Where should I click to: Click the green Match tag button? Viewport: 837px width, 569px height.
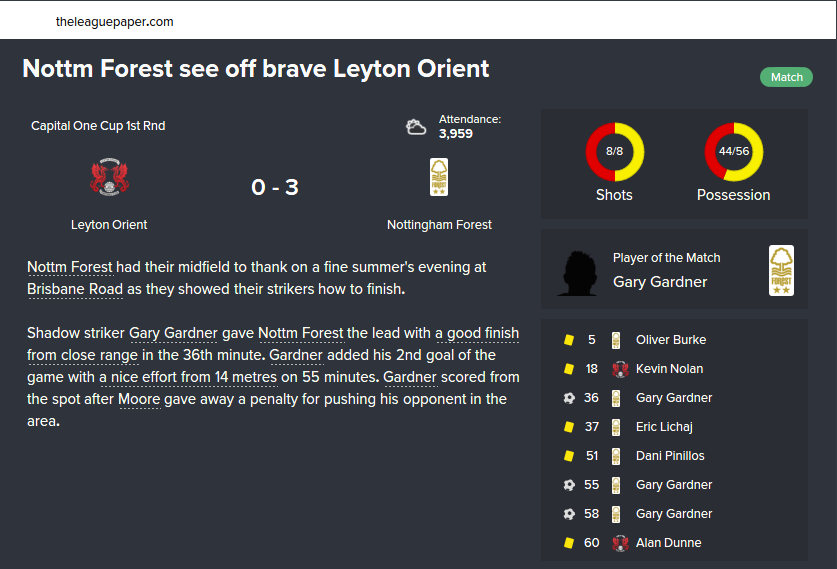786,77
